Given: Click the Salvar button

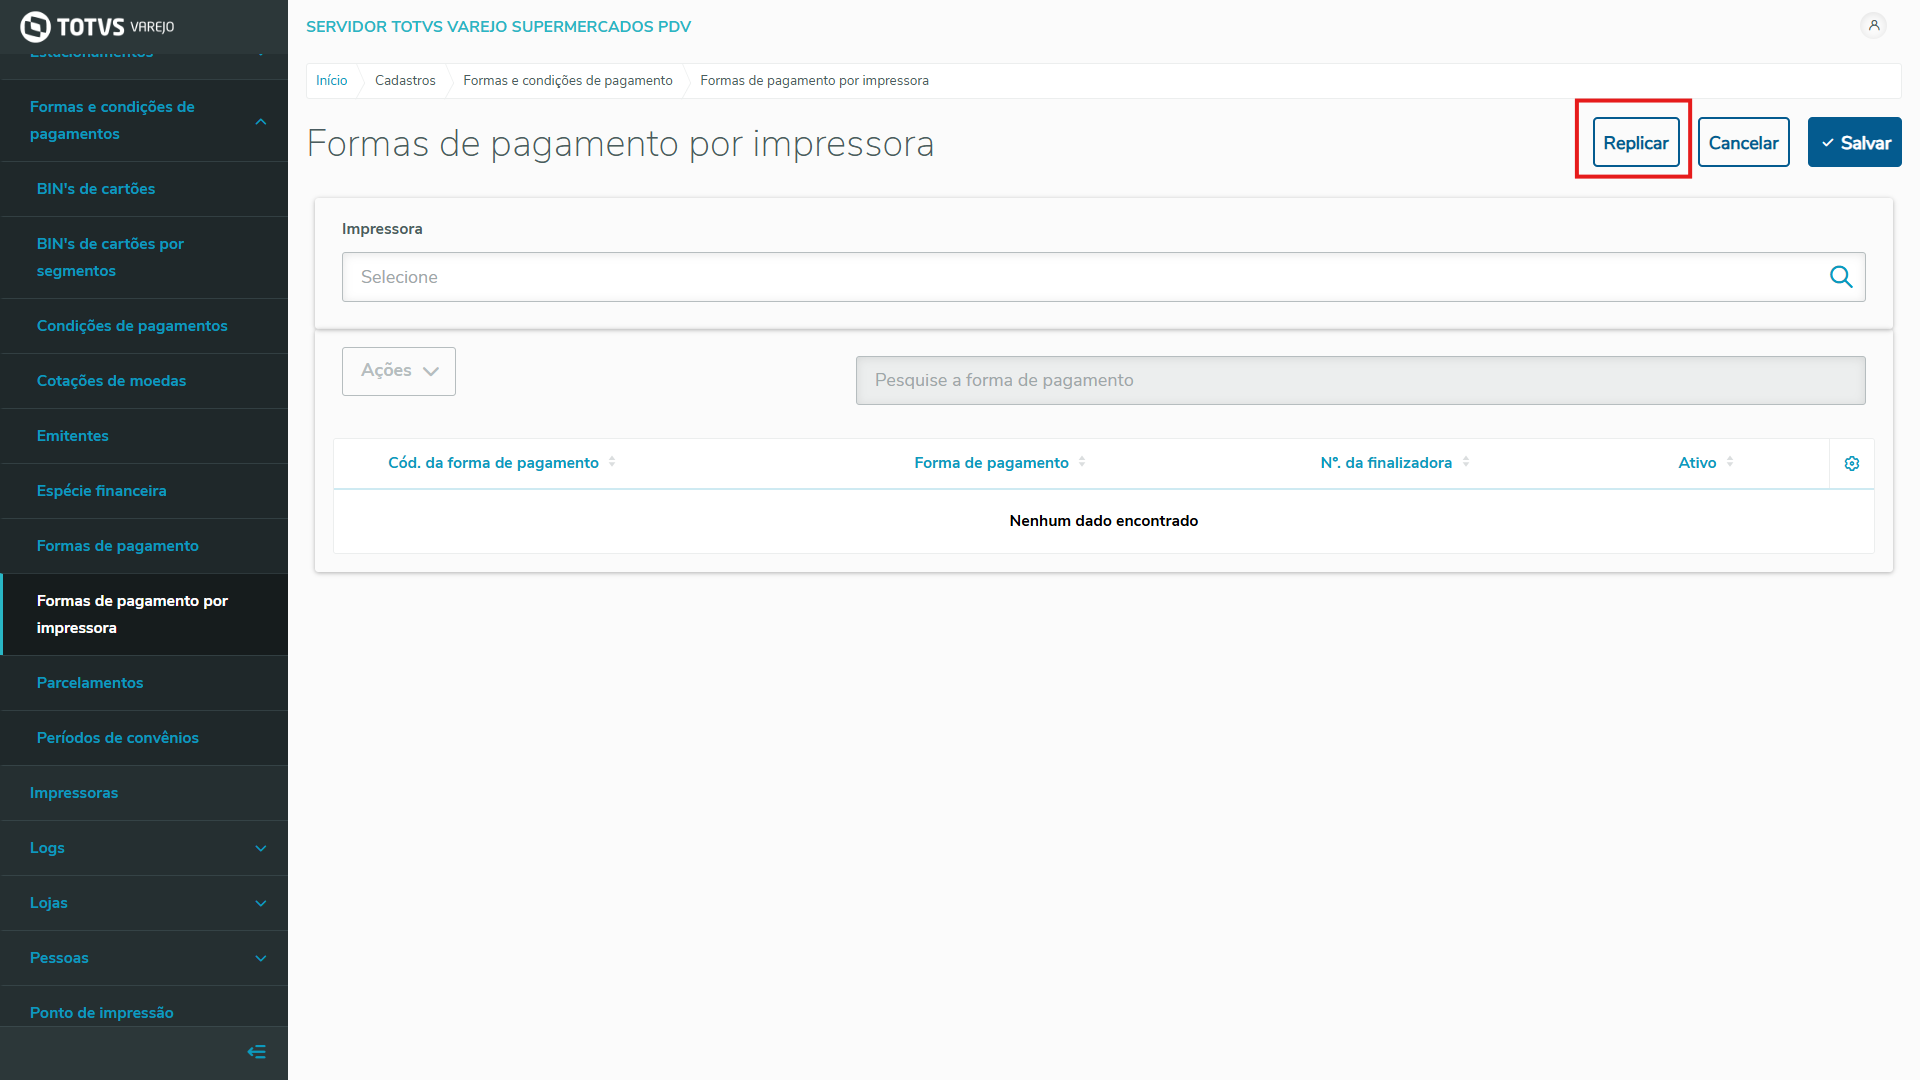Looking at the screenshot, I should pos(1854,143).
